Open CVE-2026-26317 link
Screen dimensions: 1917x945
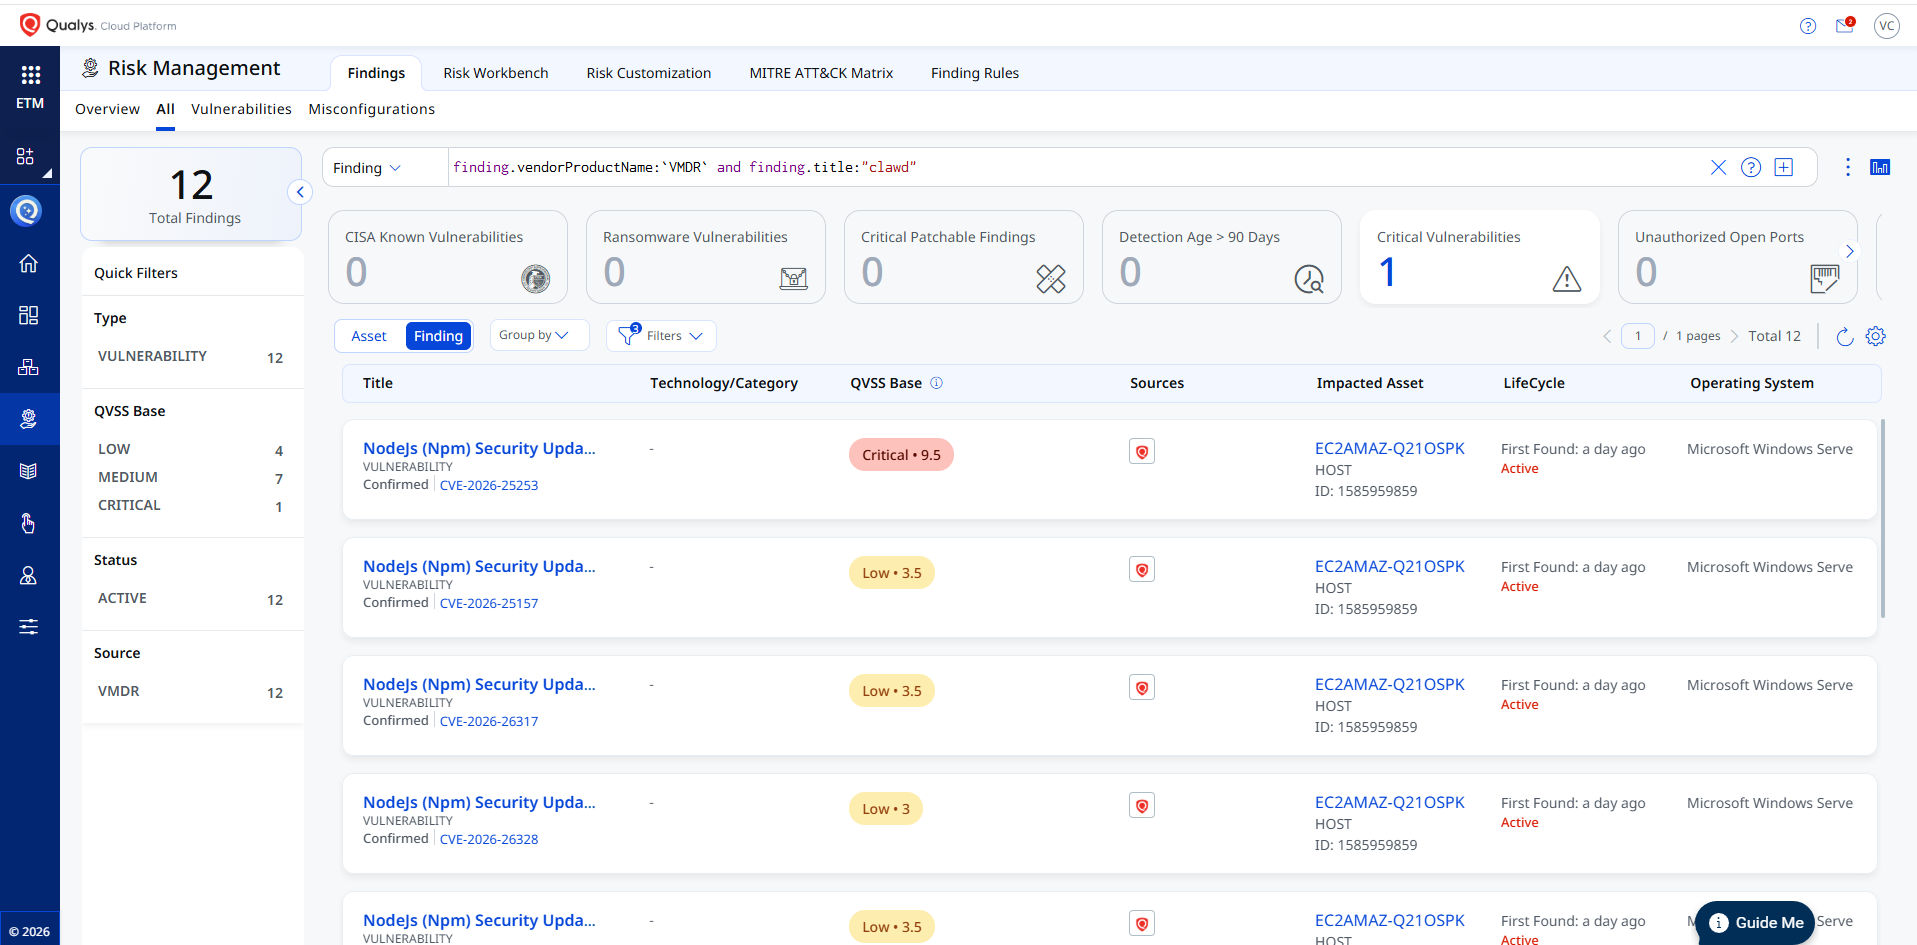point(489,721)
